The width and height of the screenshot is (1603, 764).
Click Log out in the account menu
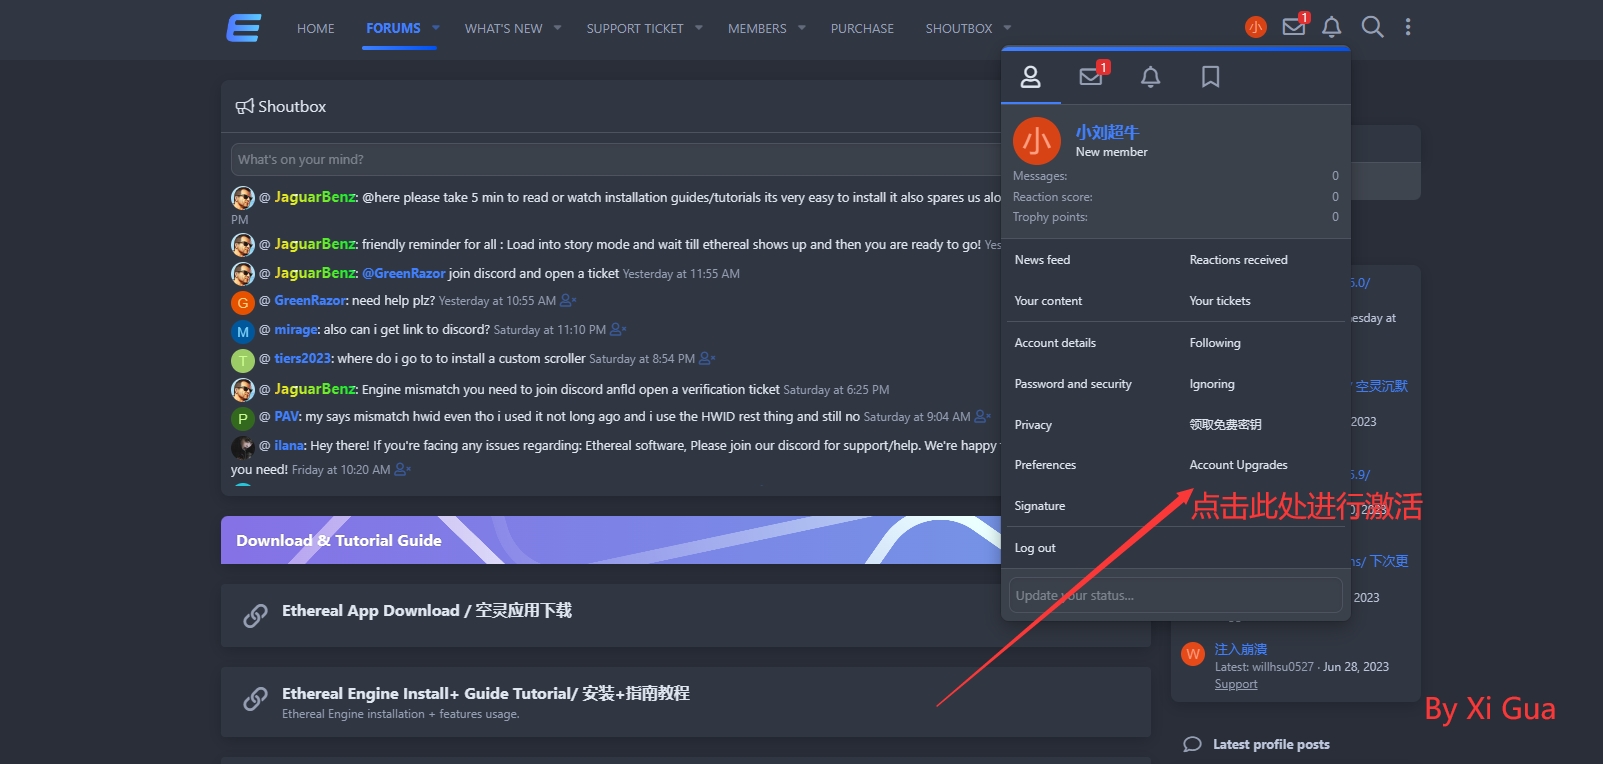coord(1035,548)
